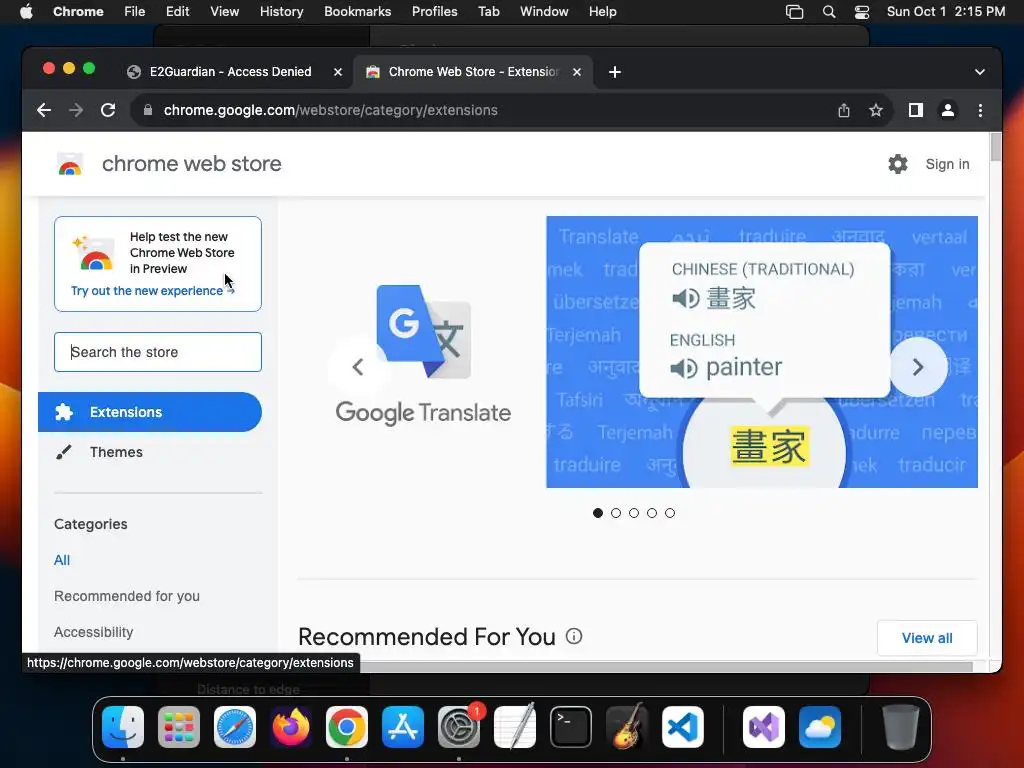Open the History menu

(x=281, y=12)
